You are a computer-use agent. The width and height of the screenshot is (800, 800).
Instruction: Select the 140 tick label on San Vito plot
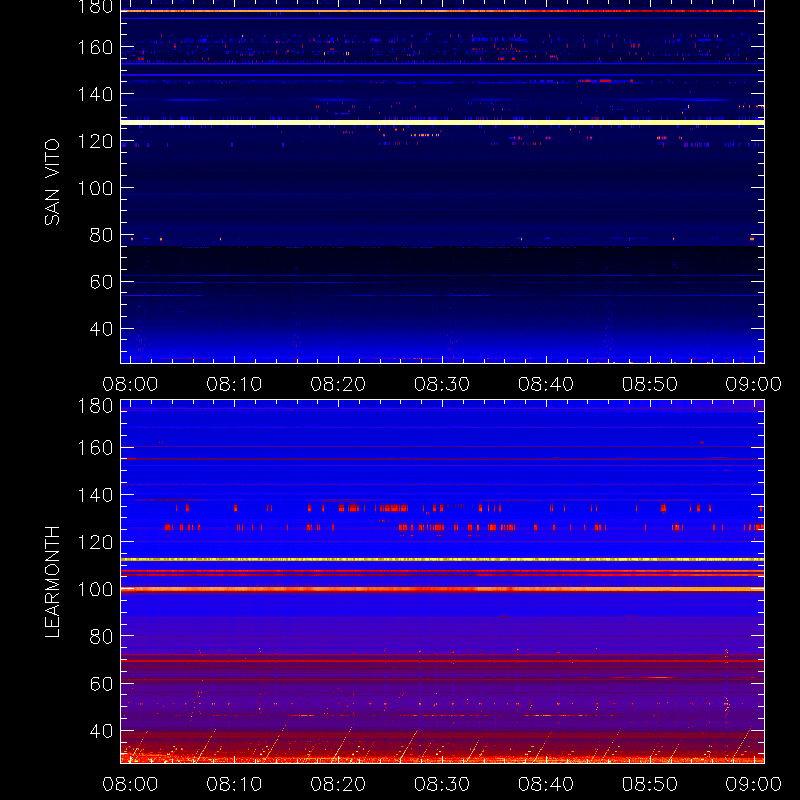[x=95, y=94]
